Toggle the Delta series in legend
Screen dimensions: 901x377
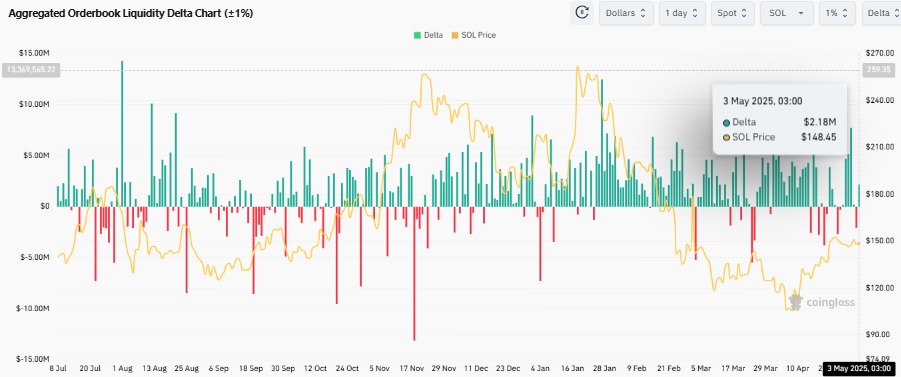pyautogui.click(x=428, y=35)
